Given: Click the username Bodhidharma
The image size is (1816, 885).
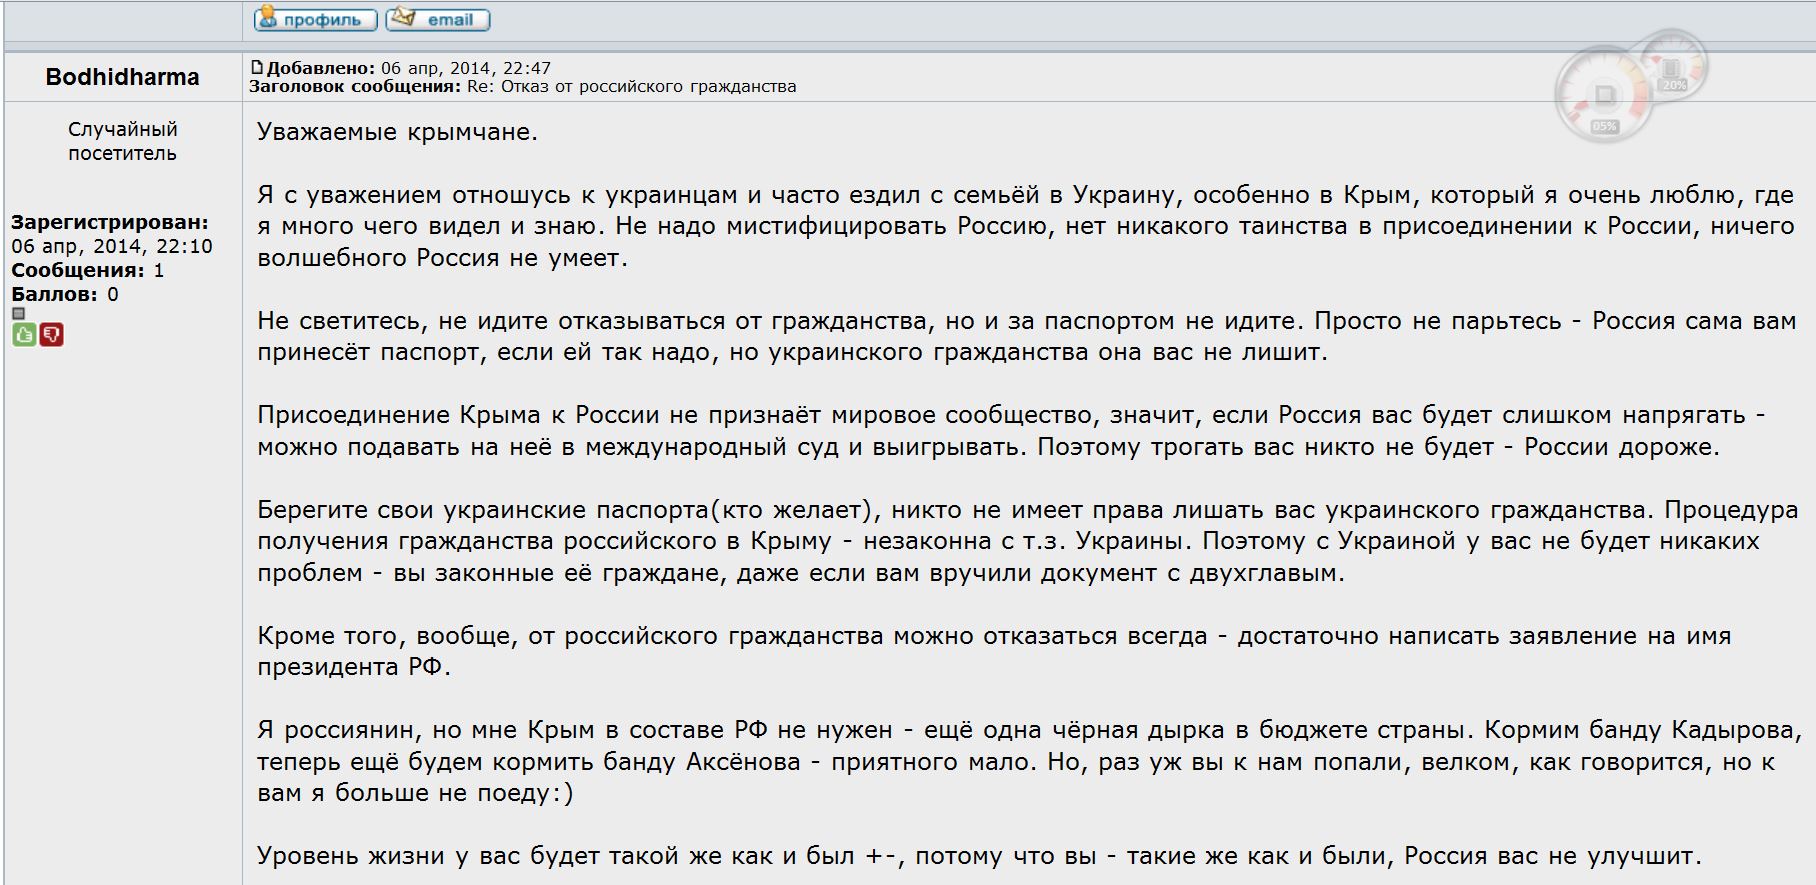Looking at the screenshot, I should pos(122,77).
